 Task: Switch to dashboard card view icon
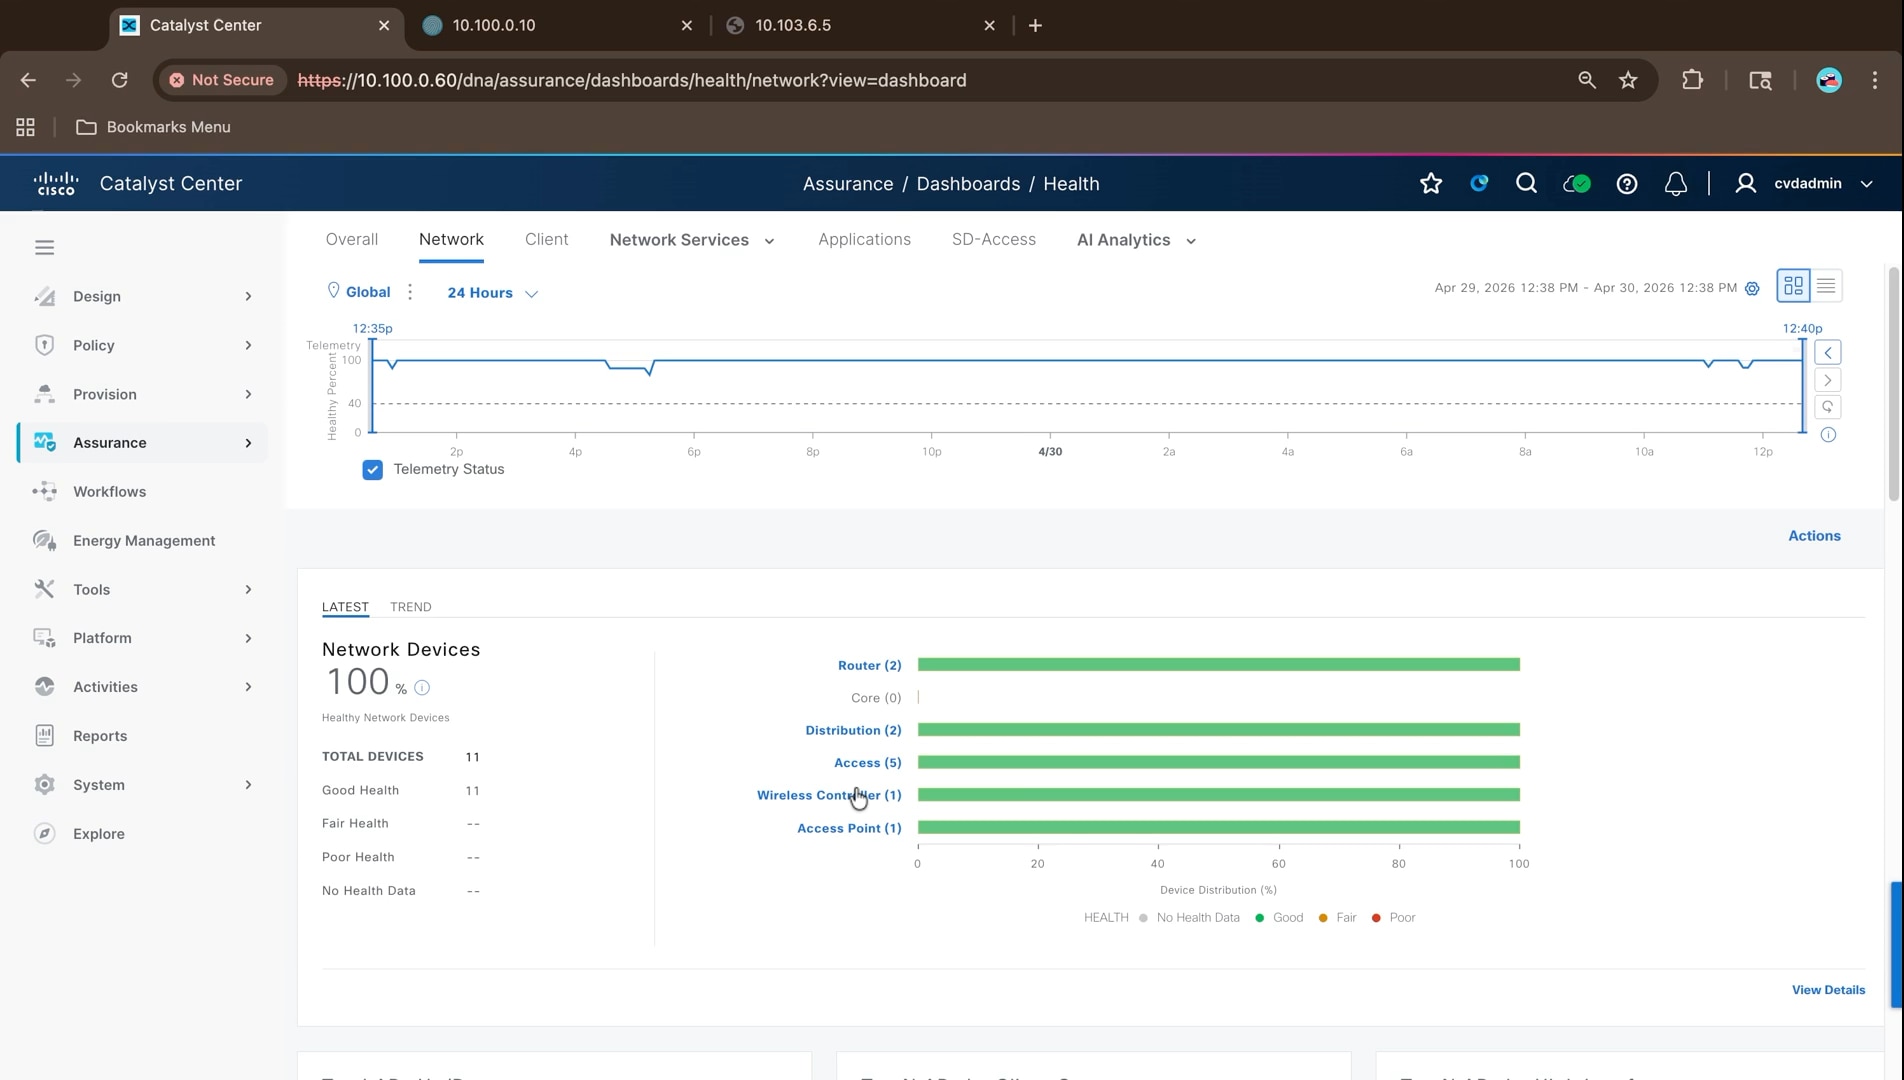pyautogui.click(x=1794, y=286)
